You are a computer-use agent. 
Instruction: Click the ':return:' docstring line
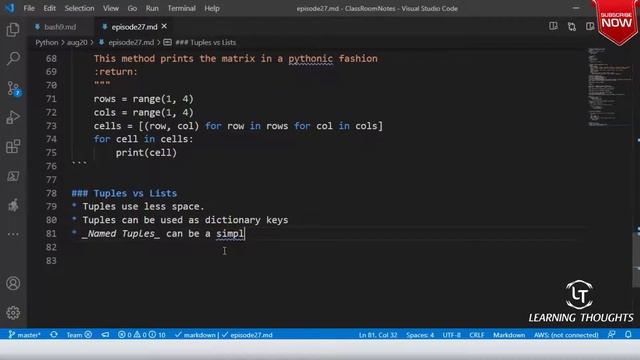(116, 72)
